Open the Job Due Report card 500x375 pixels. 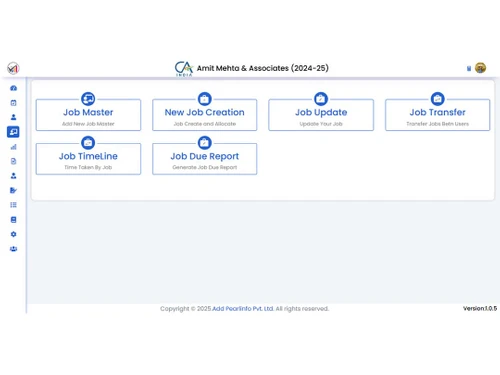(x=205, y=159)
